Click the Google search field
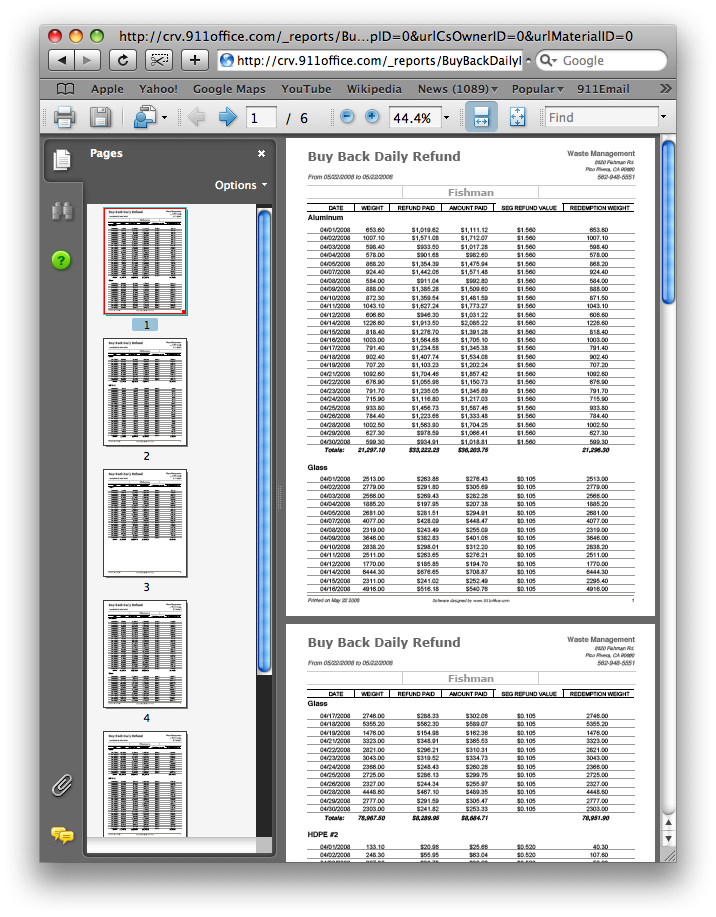This screenshot has height=917, width=716. tap(601, 60)
